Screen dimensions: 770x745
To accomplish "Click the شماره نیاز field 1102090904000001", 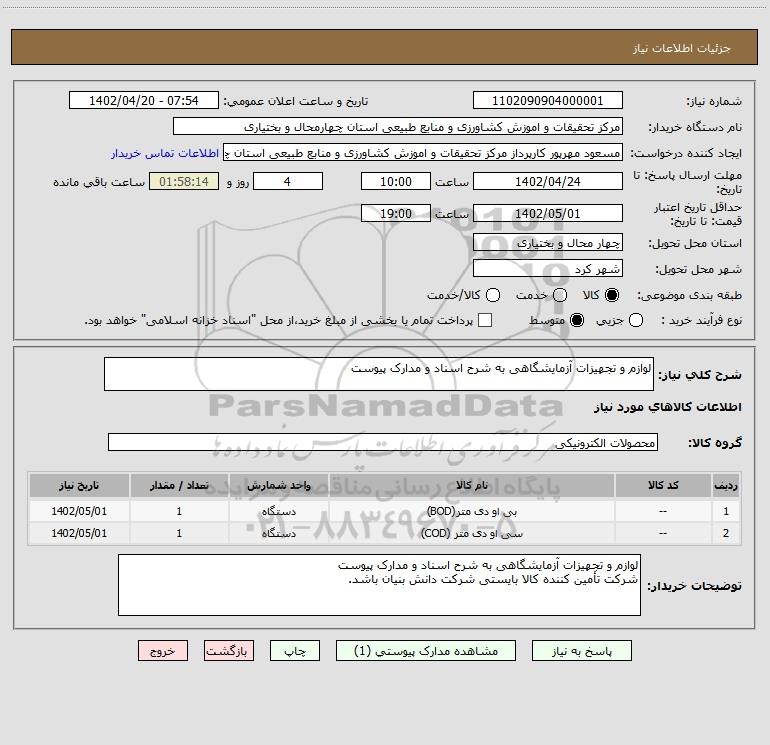I will pyautogui.click(x=548, y=100).
